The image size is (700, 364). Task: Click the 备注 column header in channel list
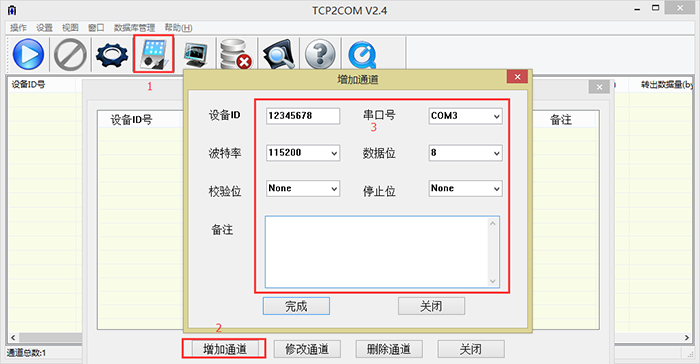(x=561, y=120)
